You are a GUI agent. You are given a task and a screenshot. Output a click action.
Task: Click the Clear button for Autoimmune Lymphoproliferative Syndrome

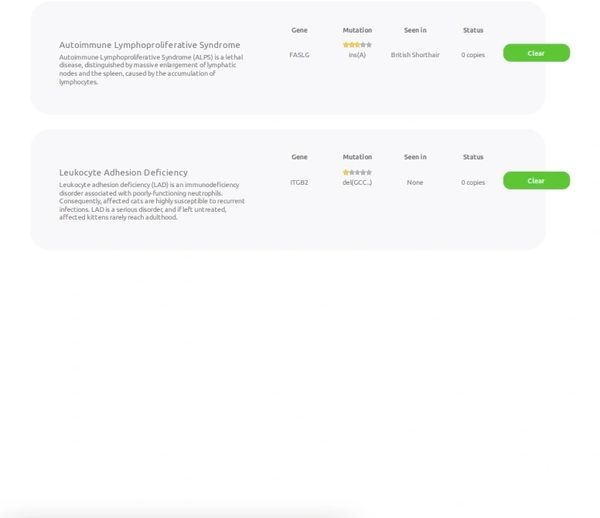(x=536, y=53)
